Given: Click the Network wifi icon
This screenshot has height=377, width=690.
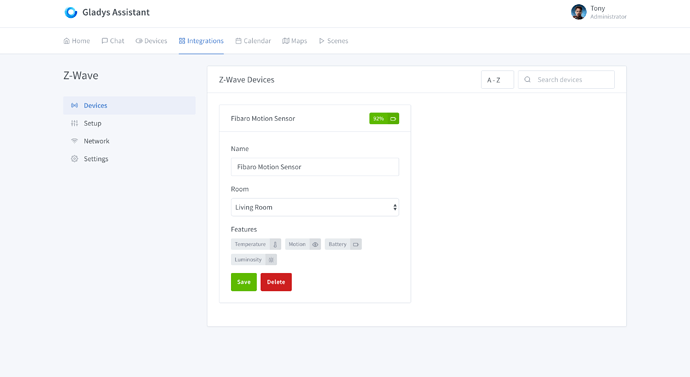Looking at the screenshot, I should click(x=74, y=141).
